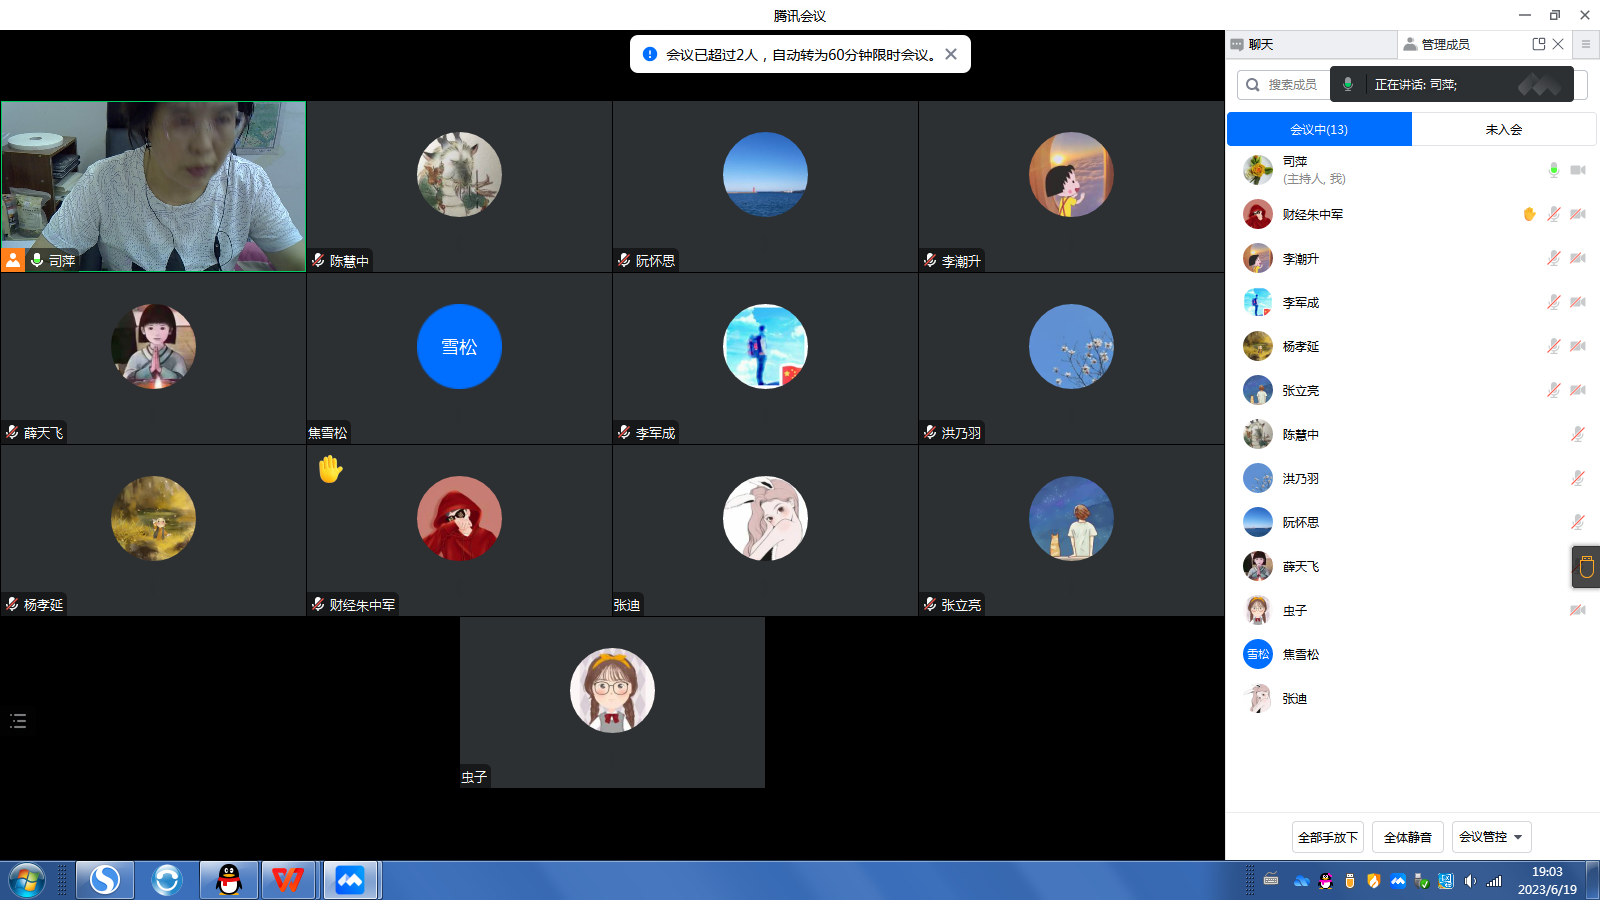Screen dimensions: 1600x900
Task: Dismiss the 60-minute meeting limit notification
Action: 951,54
